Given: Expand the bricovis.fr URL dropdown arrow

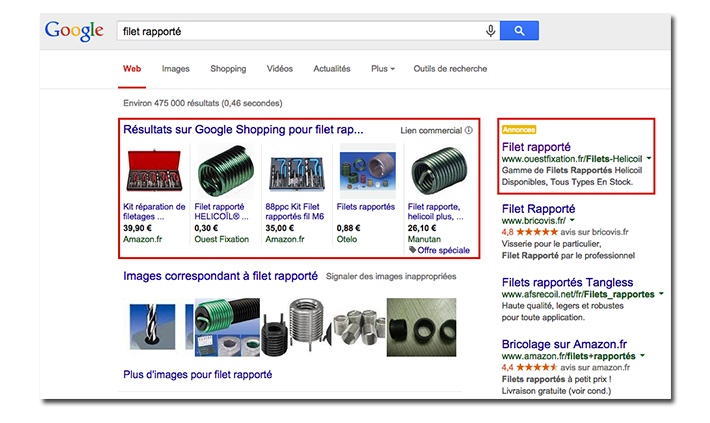Looking at the screenshot, I should tap(572, 220).
